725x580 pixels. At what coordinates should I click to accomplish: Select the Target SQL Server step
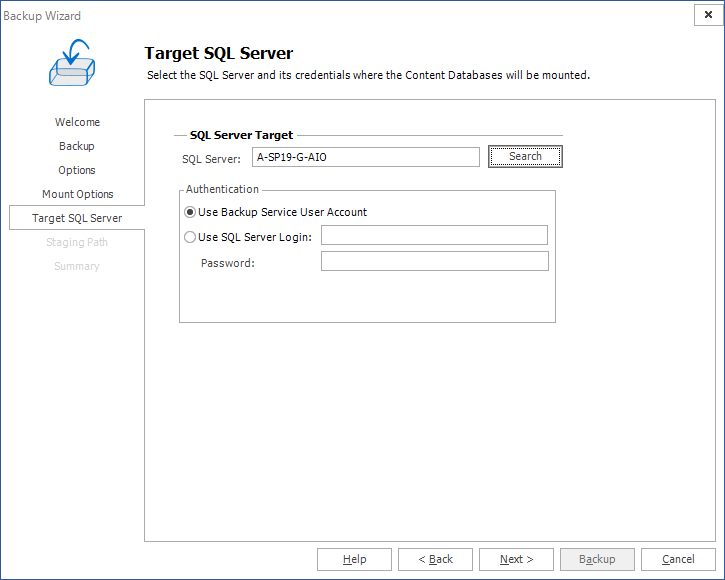coord(77,218)
